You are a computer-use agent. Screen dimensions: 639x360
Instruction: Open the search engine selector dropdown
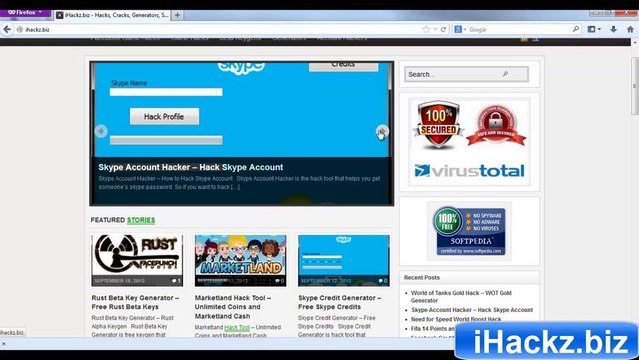(x=460, y=29)
